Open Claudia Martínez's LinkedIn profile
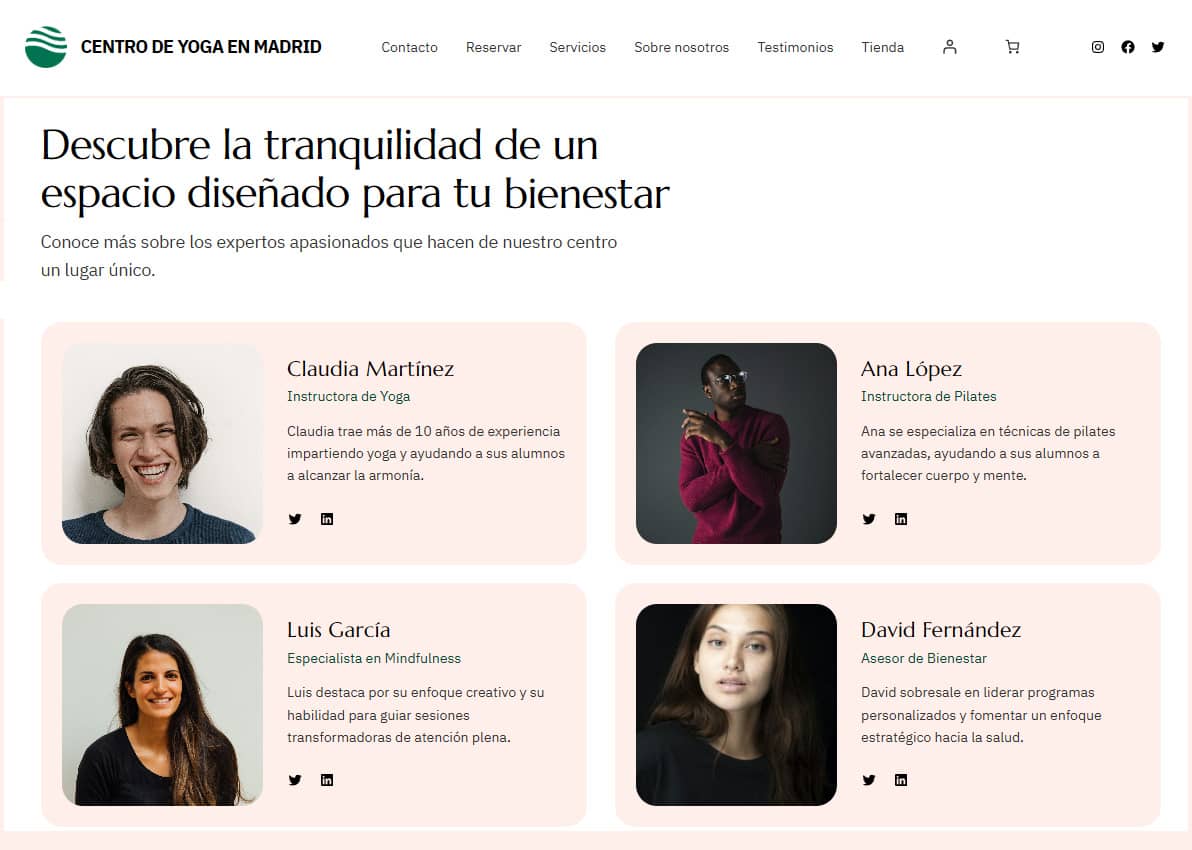The image size is (1192, 850). point(327,519)
